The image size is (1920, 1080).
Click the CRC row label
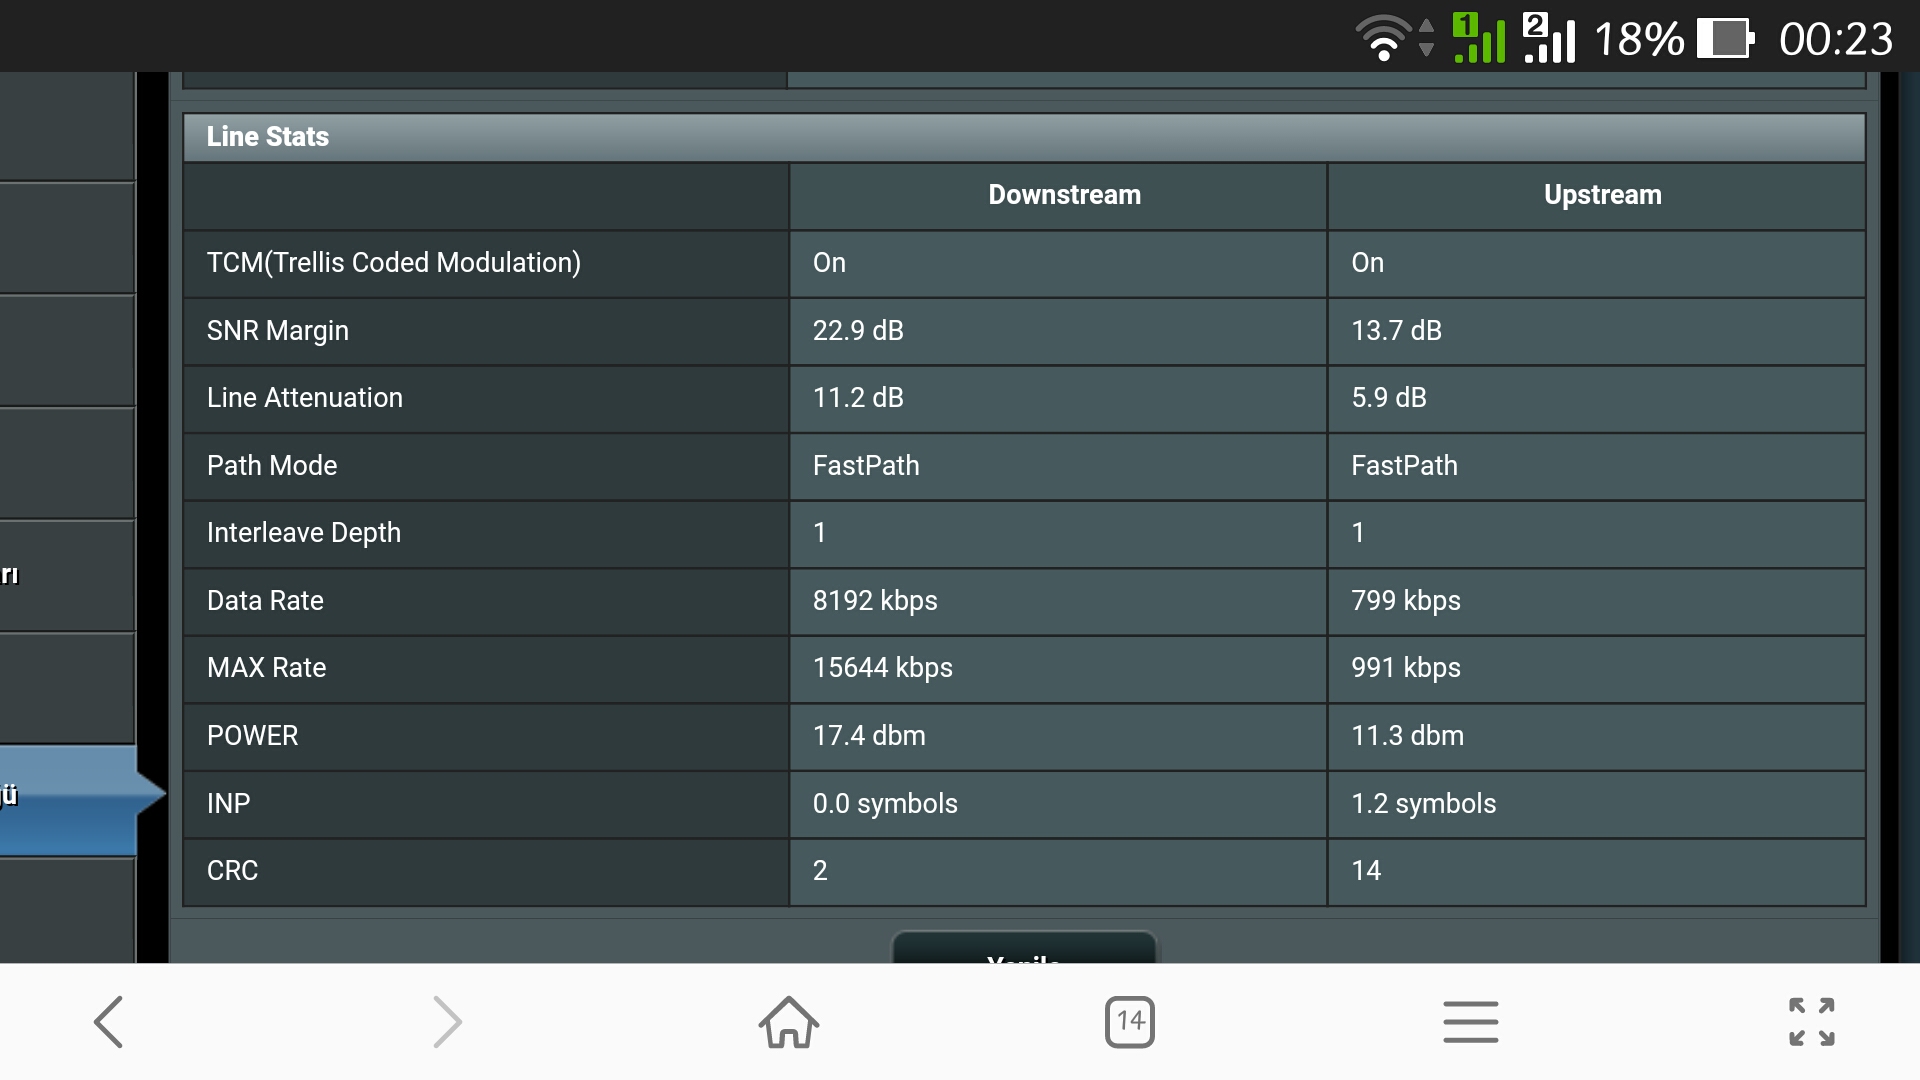[x=232, y=871]
